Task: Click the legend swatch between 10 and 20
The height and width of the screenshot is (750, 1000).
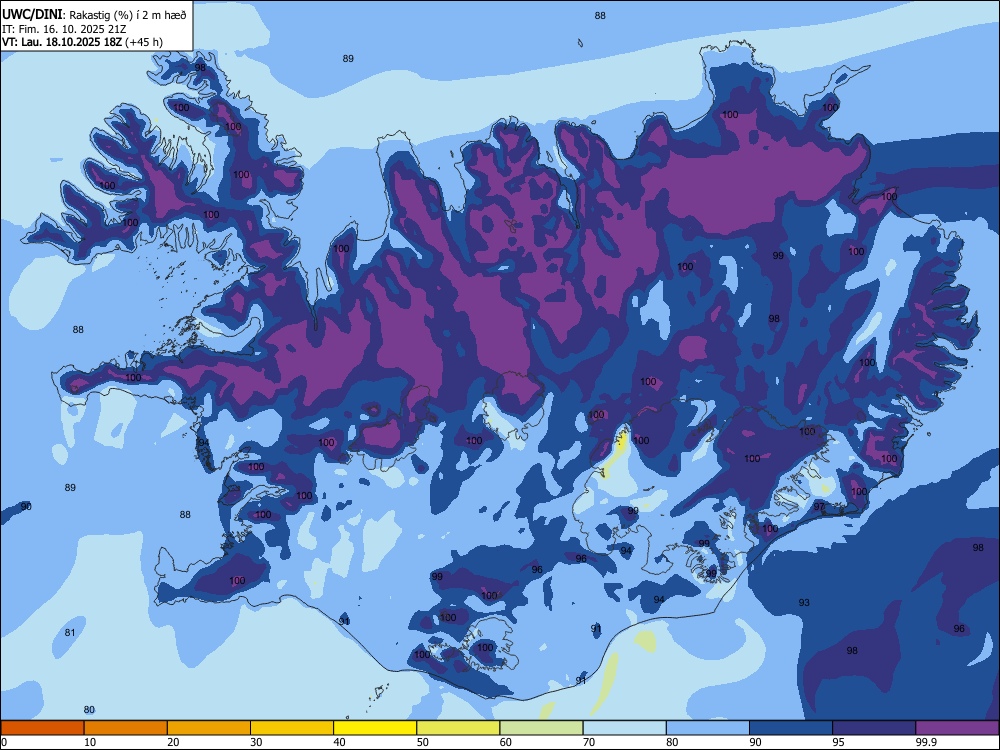Action: [x=126, y=728]
